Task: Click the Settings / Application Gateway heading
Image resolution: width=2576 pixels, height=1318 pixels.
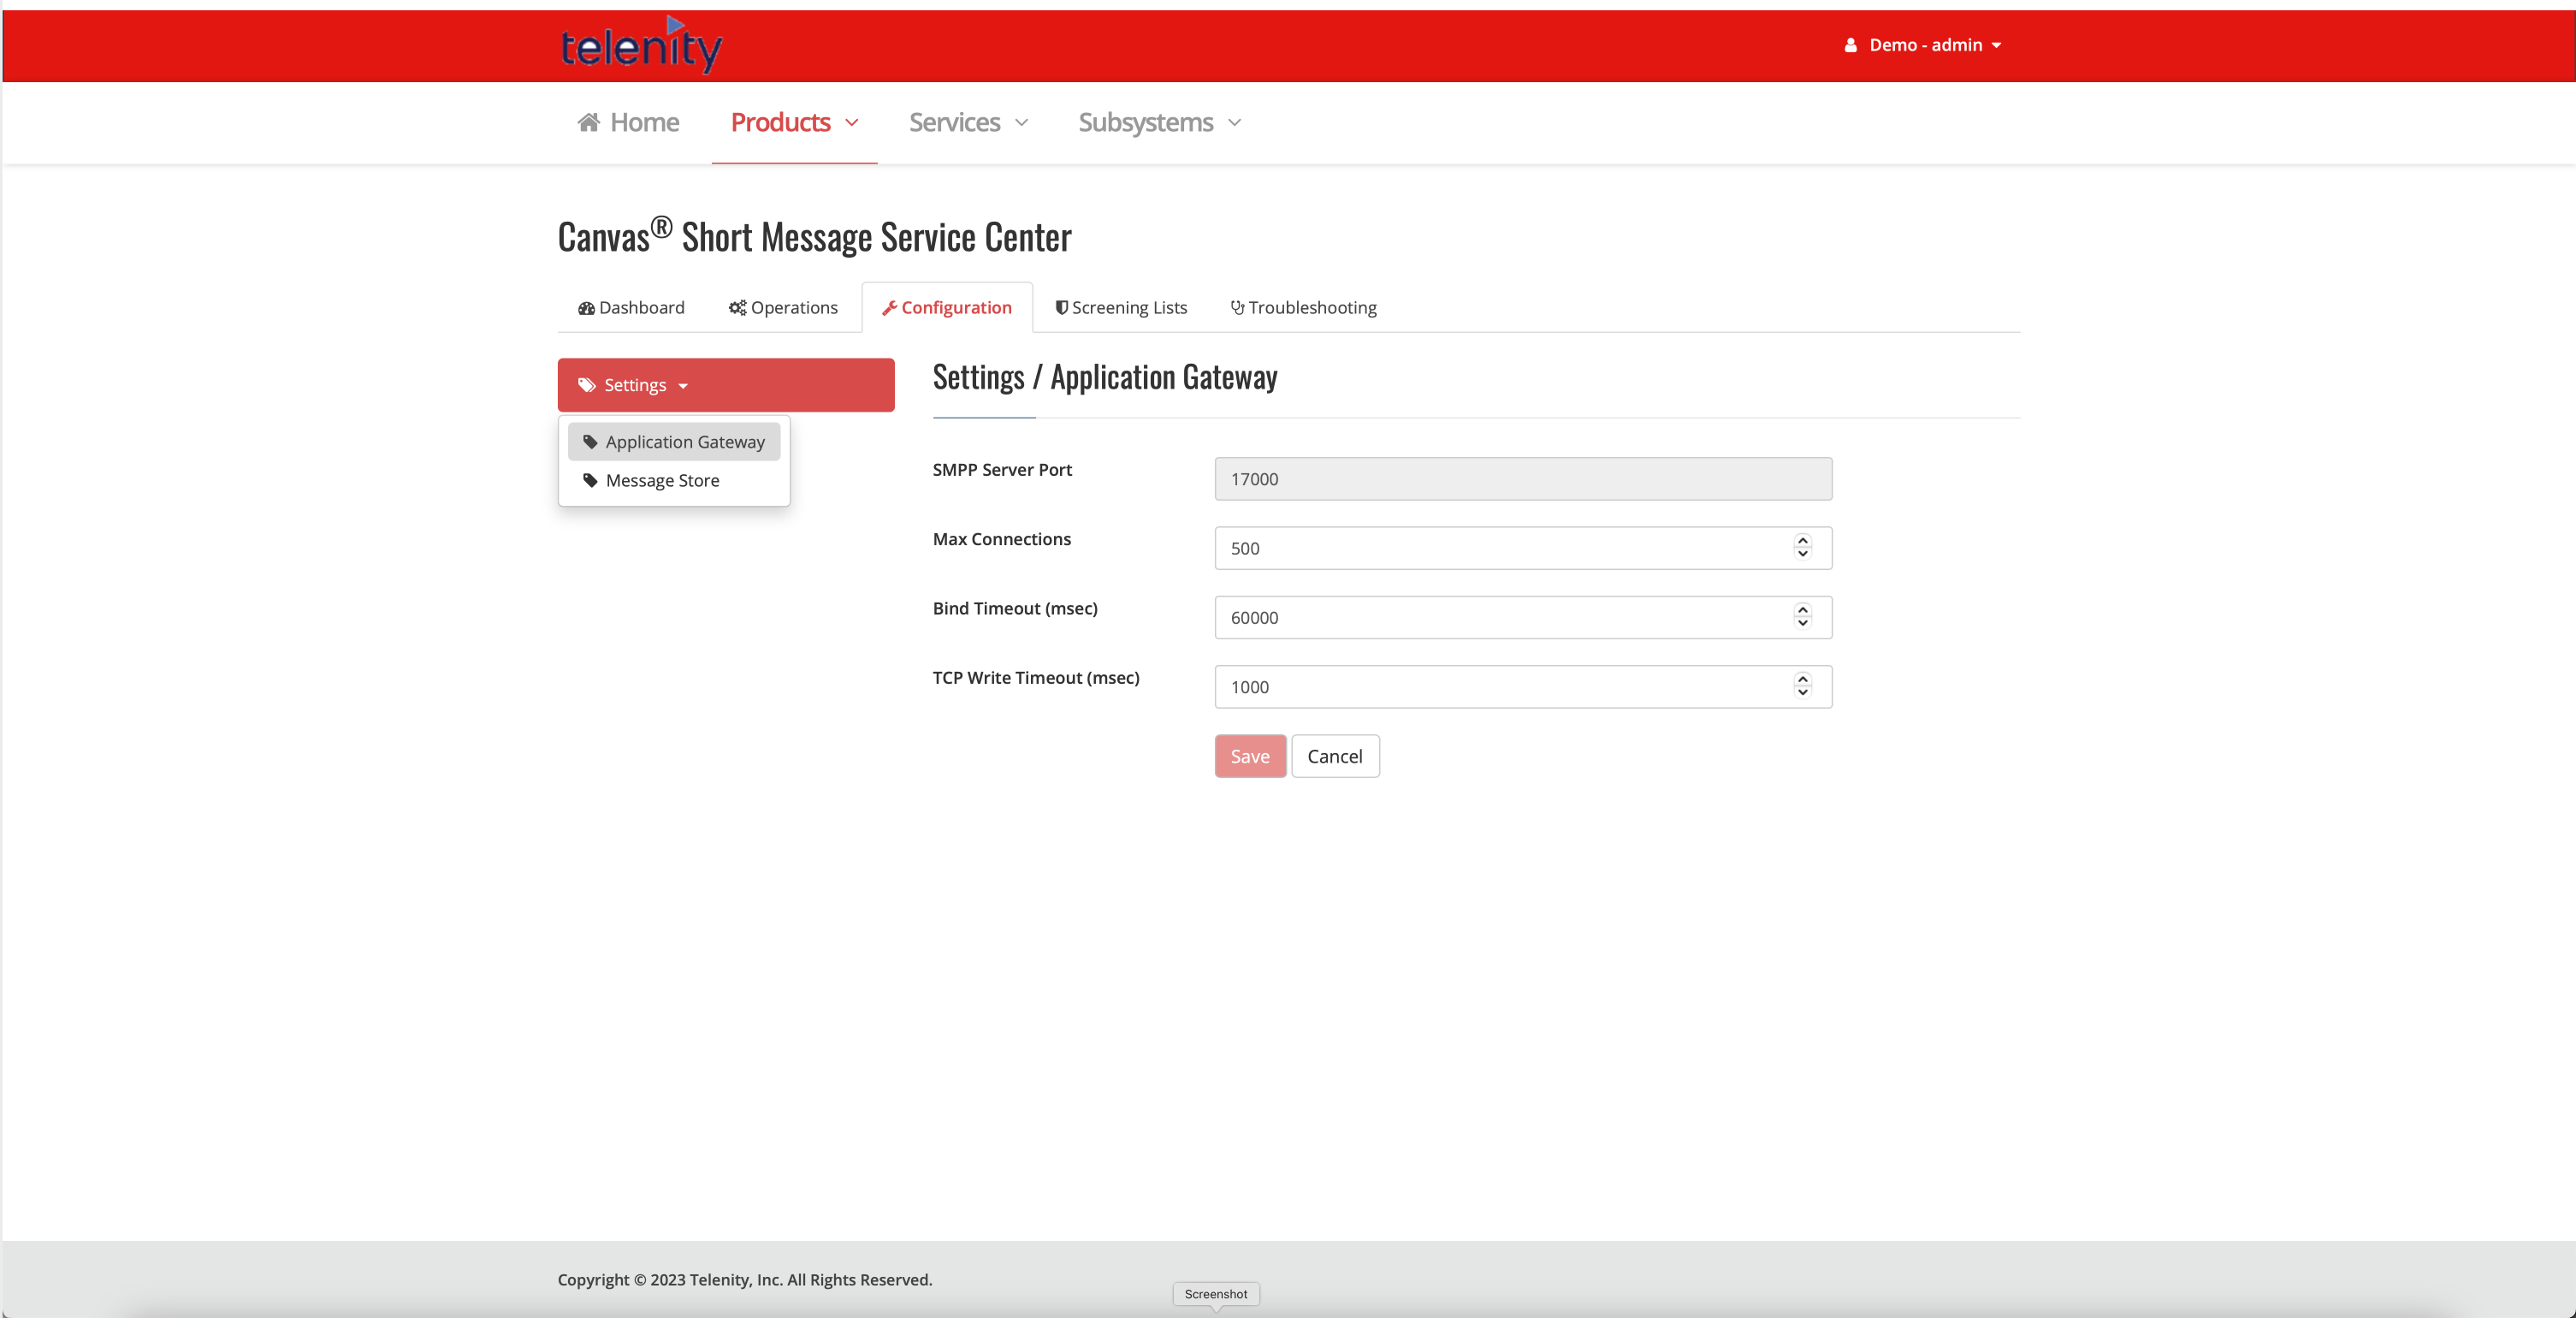Action: (x=1105, y=377)
